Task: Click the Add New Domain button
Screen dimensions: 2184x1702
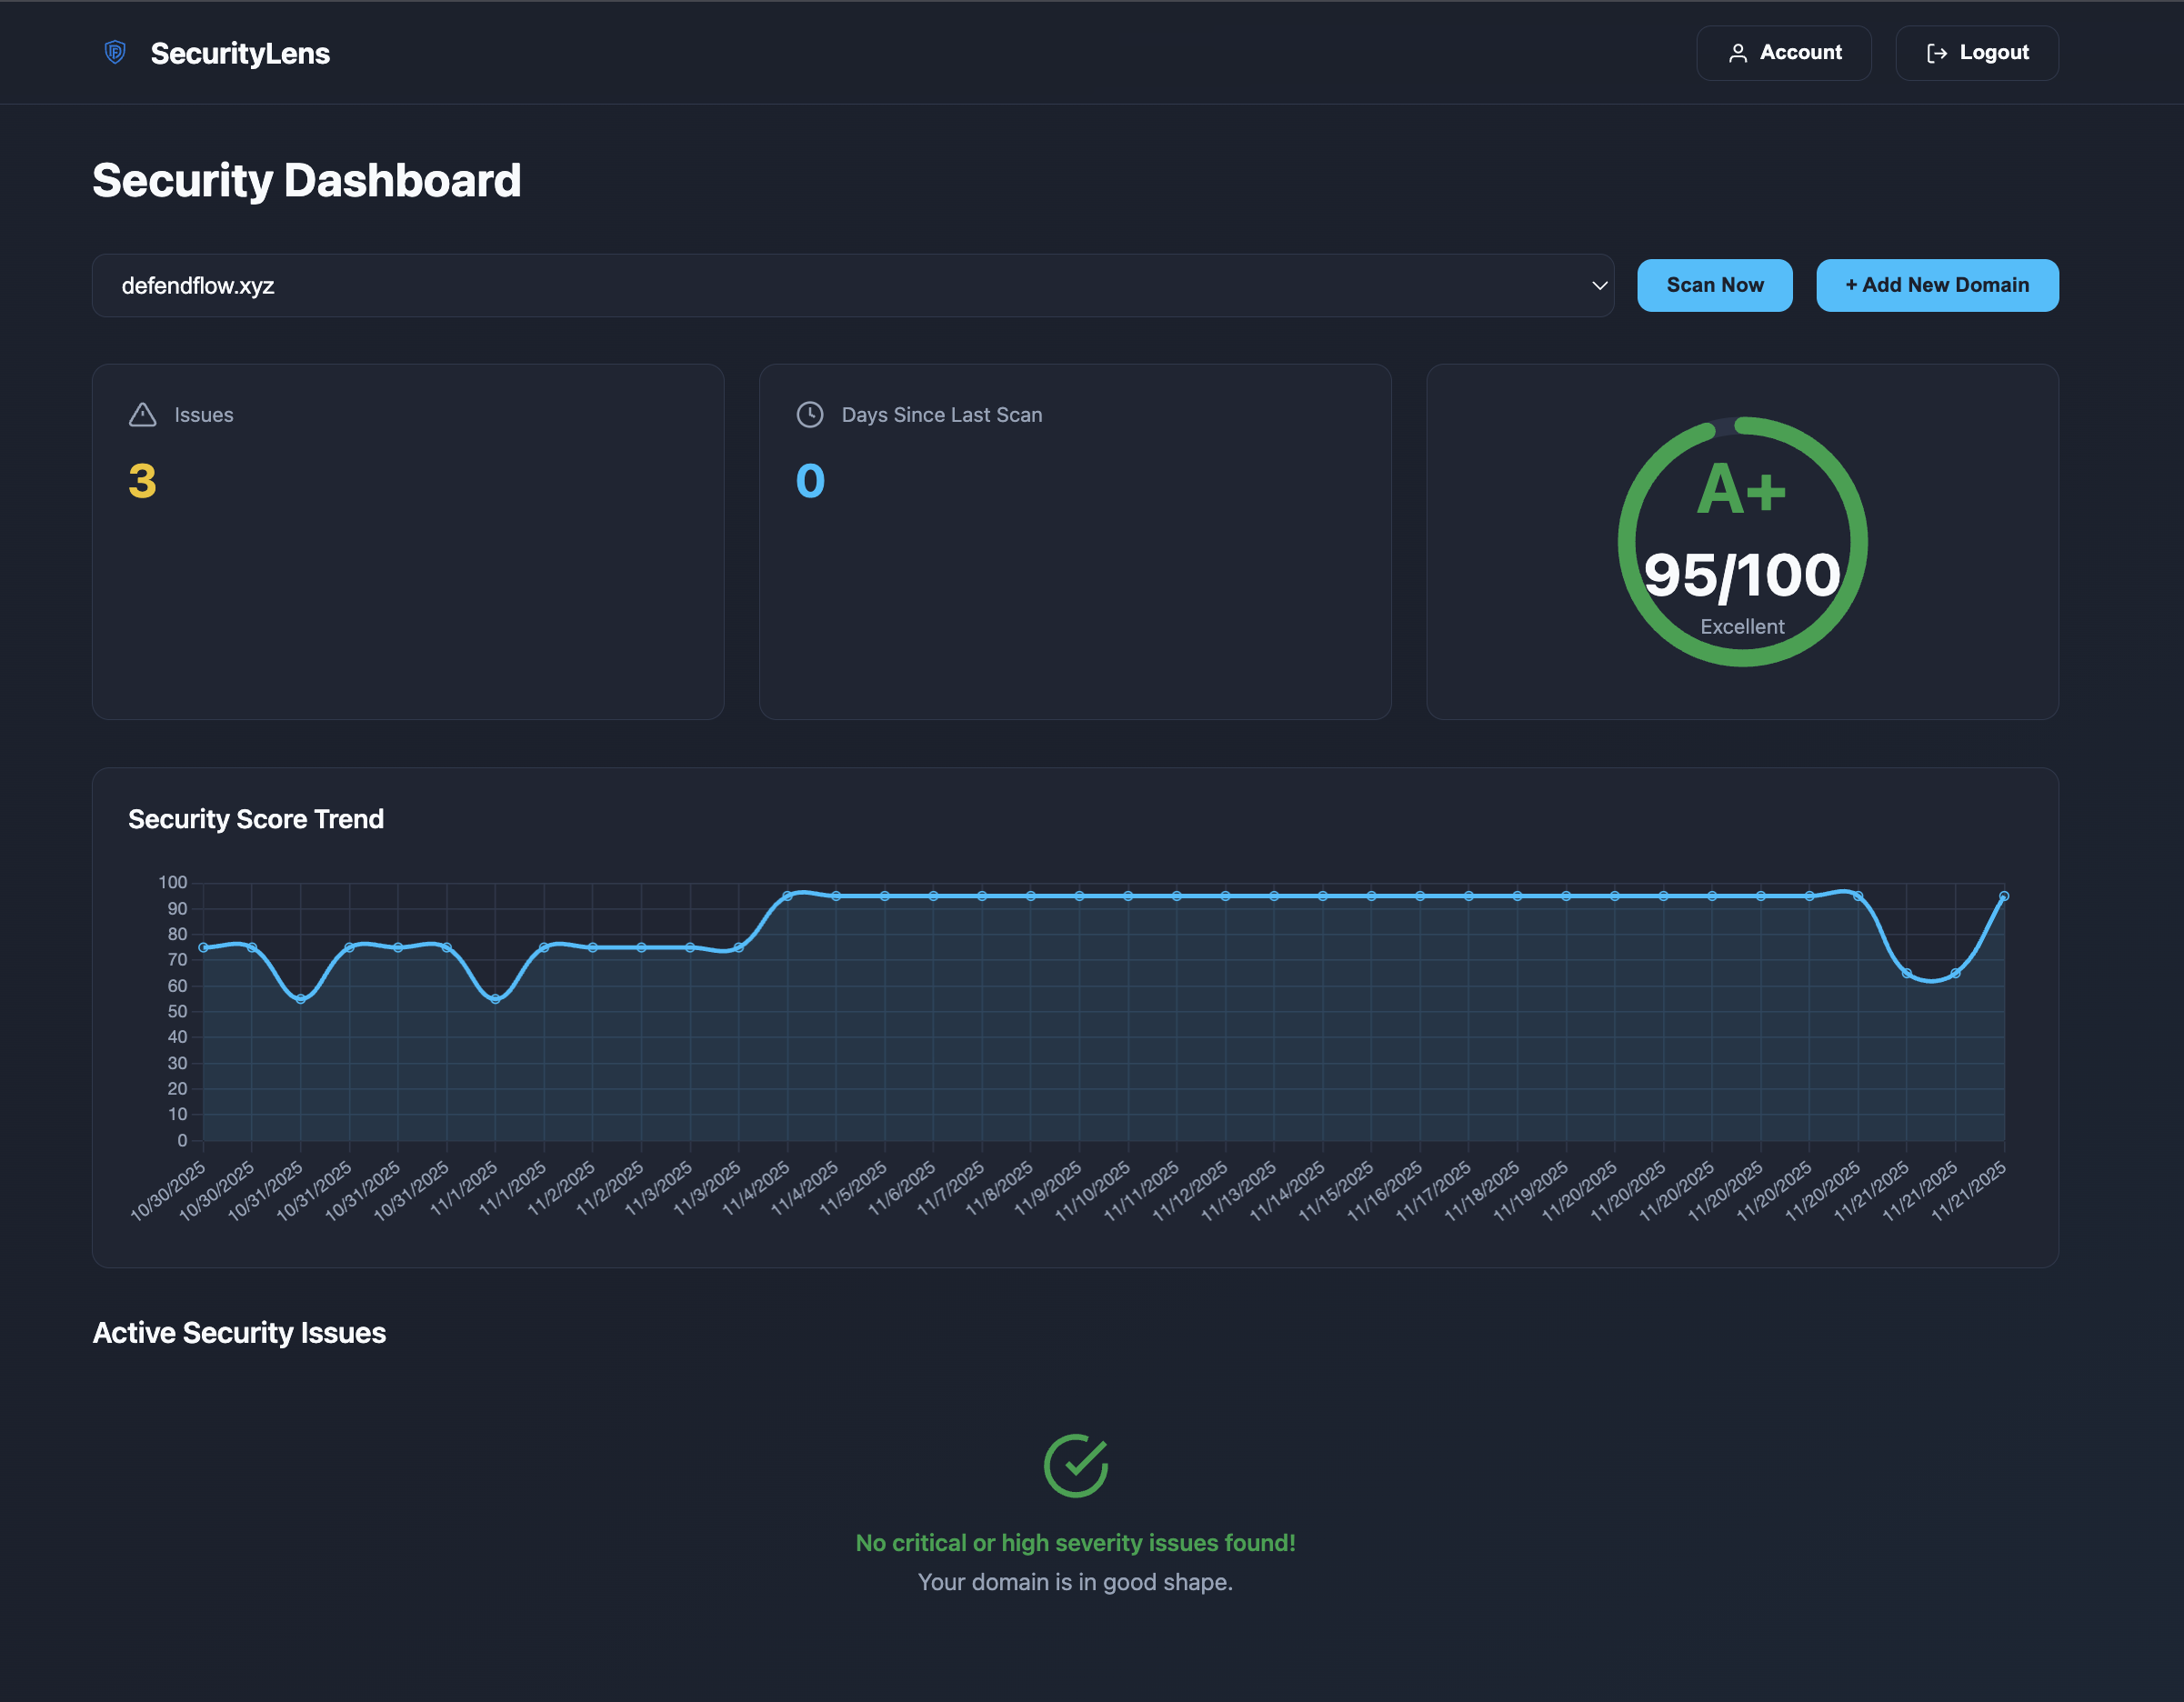Action: 1936,286
